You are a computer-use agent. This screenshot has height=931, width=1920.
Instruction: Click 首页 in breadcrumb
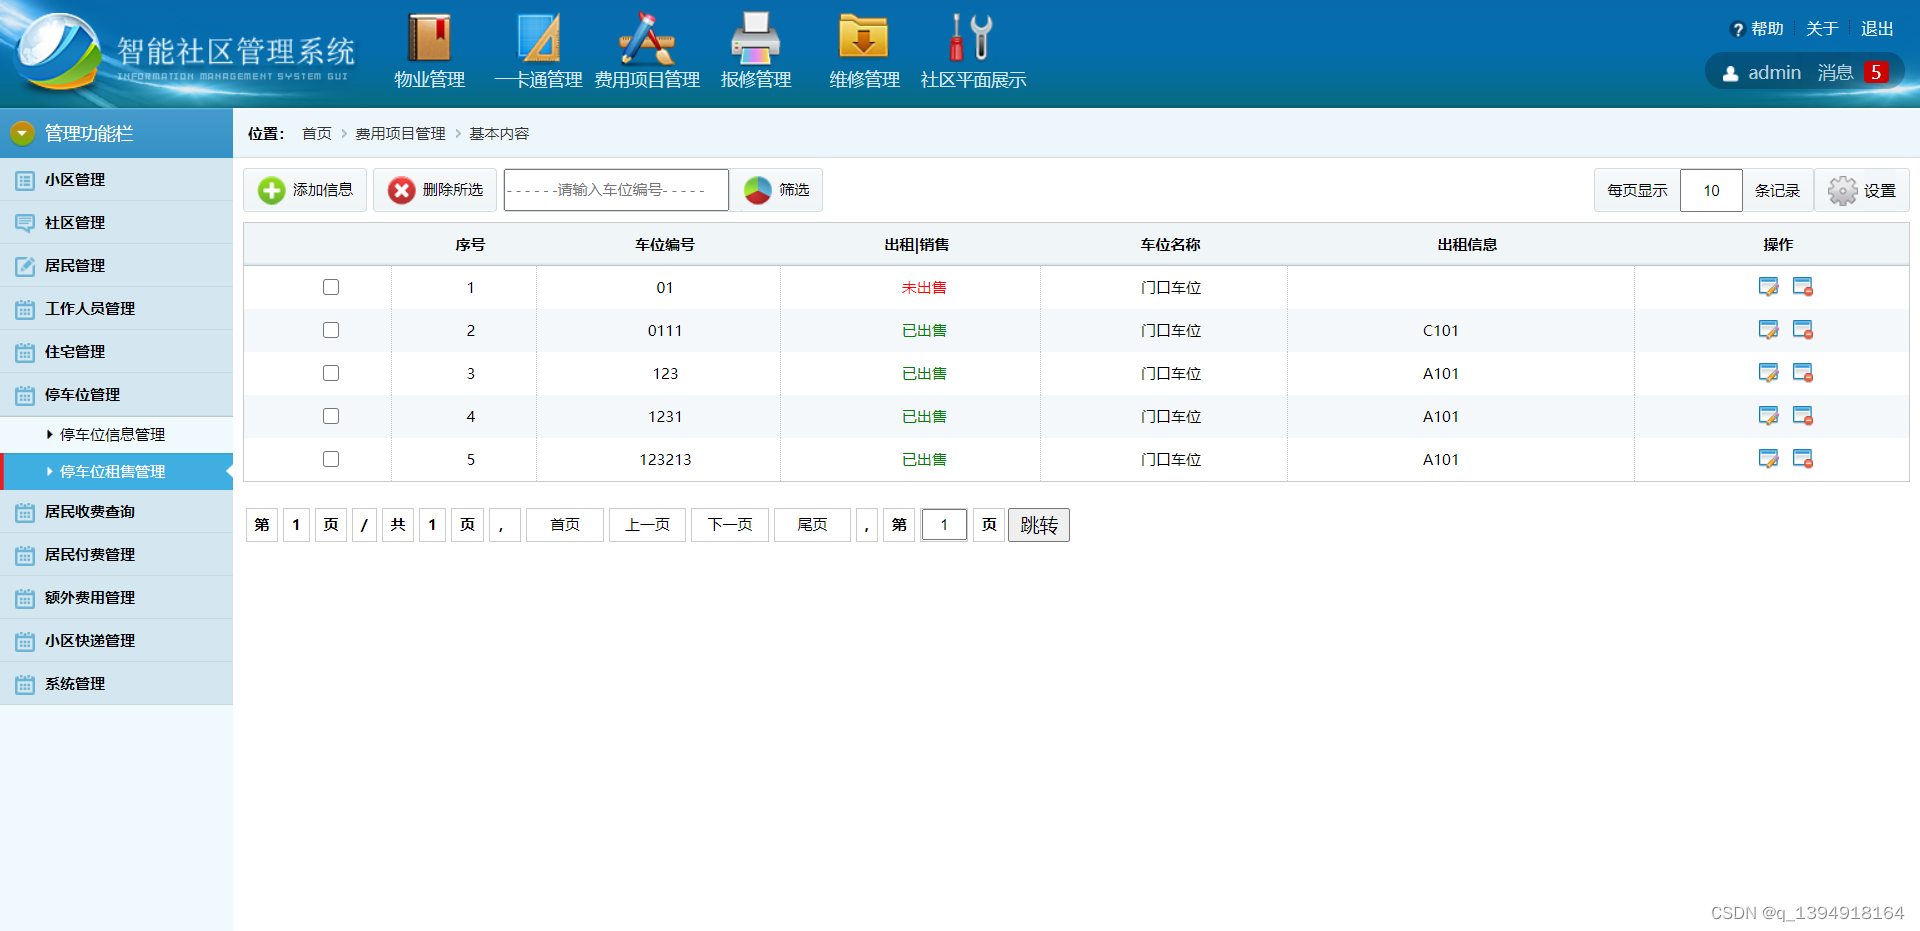[x=316, y=134]
